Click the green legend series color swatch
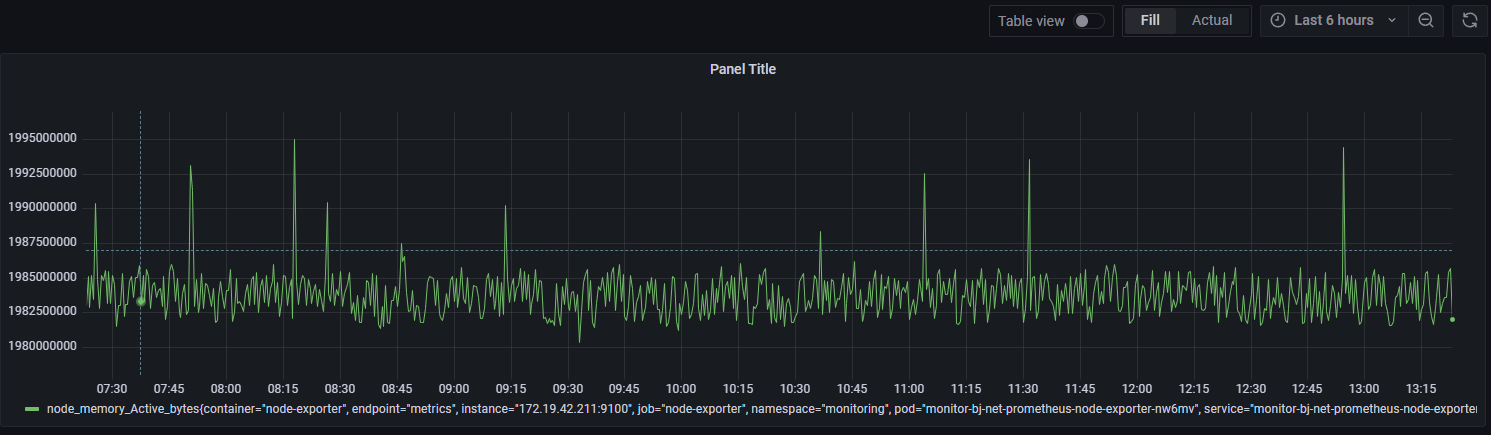Viewport: 1491px width, 435px height. (33, 409)
